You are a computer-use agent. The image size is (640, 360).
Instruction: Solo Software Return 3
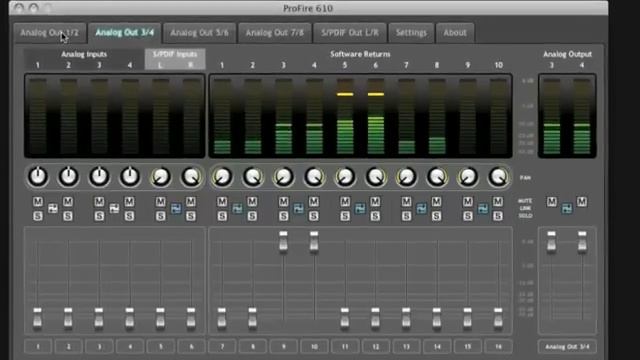(x=284, y=216)
